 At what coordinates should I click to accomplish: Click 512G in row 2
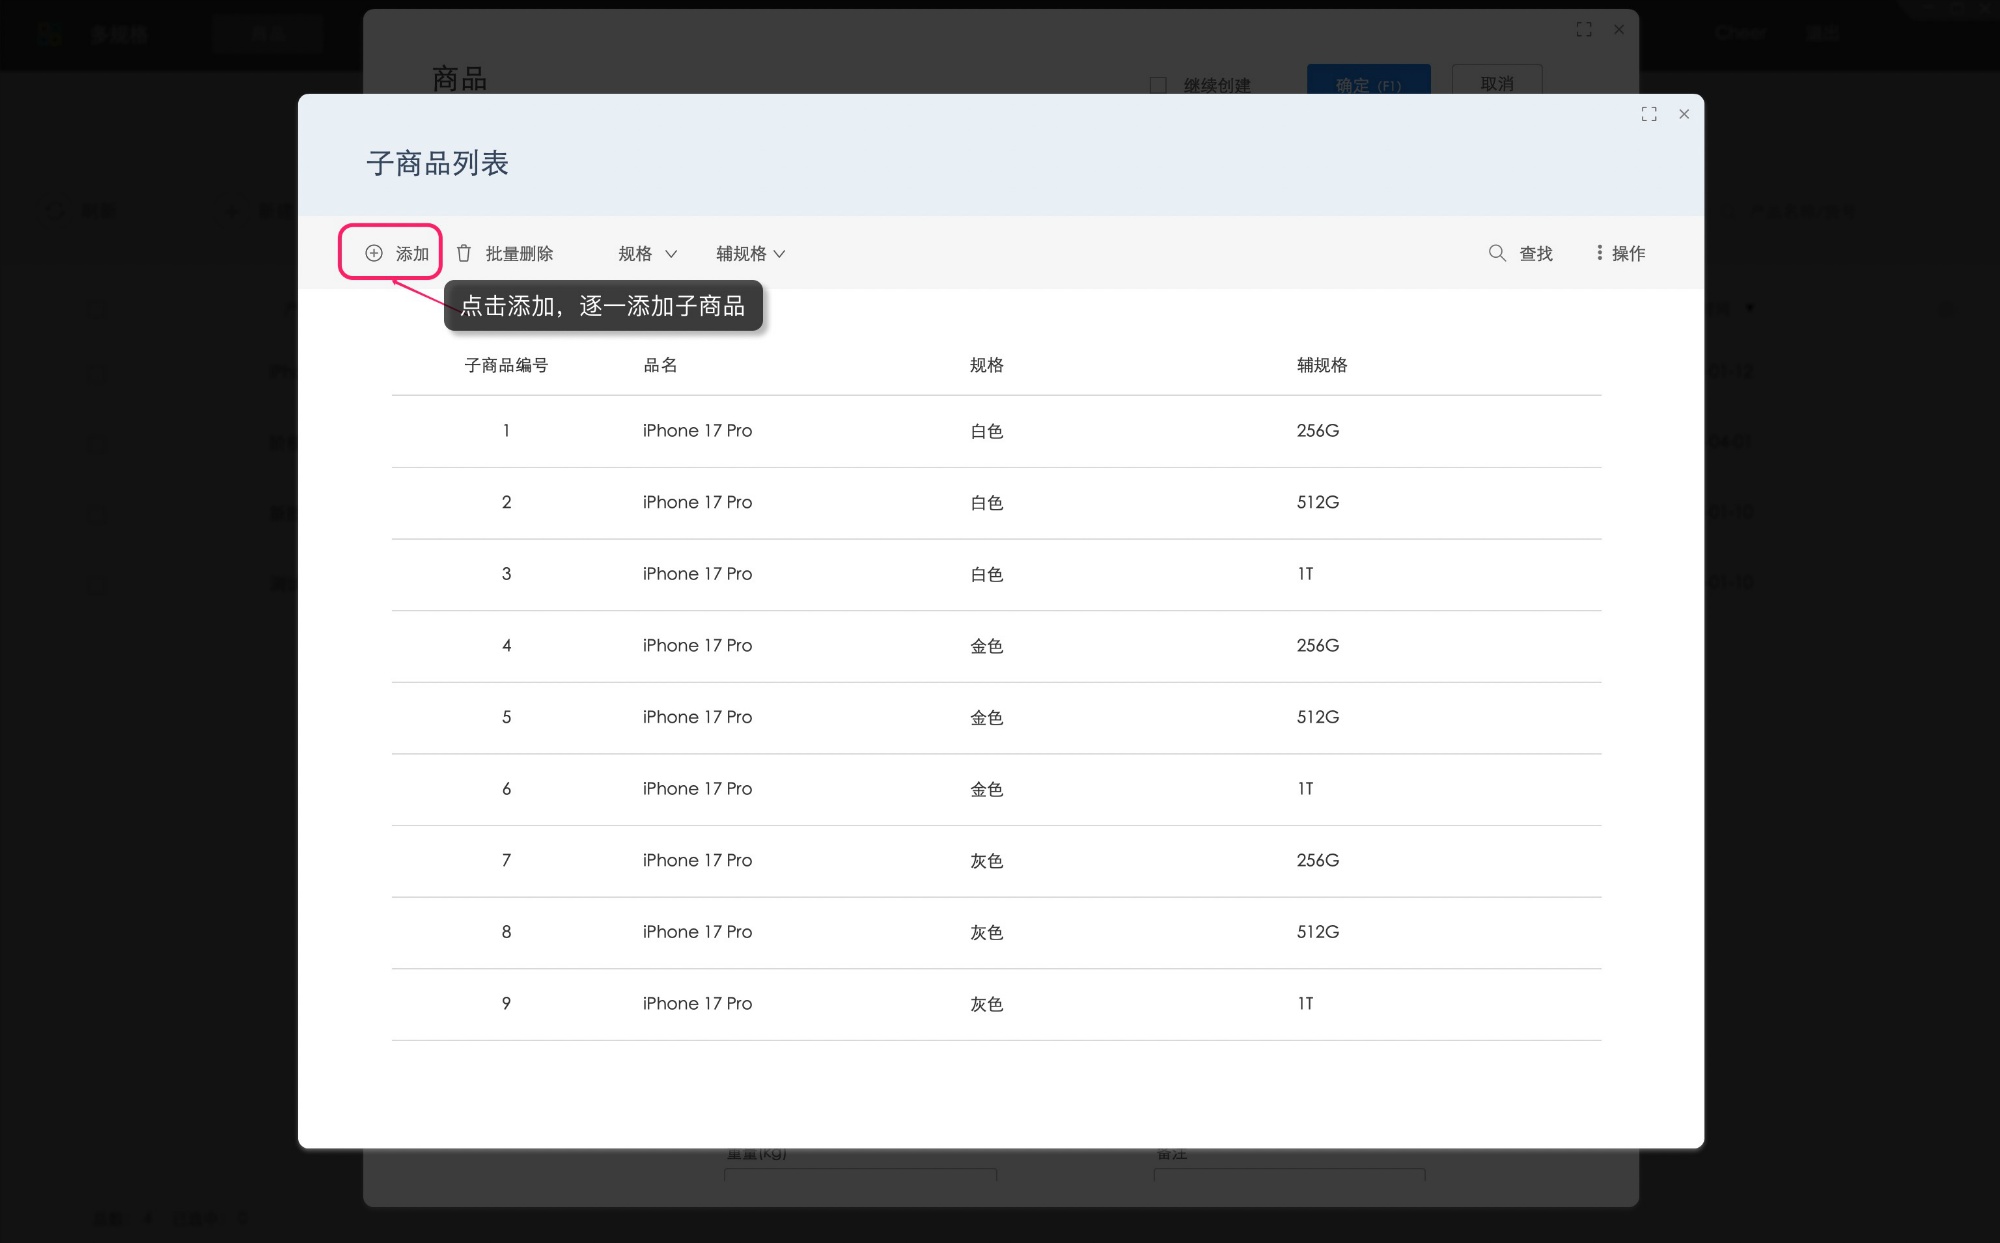click(x=1318, y=502)
